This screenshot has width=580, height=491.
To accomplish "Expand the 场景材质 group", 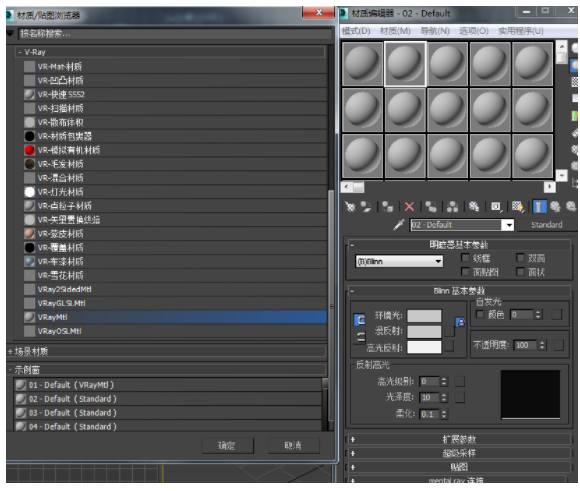I will coord(10,352).
